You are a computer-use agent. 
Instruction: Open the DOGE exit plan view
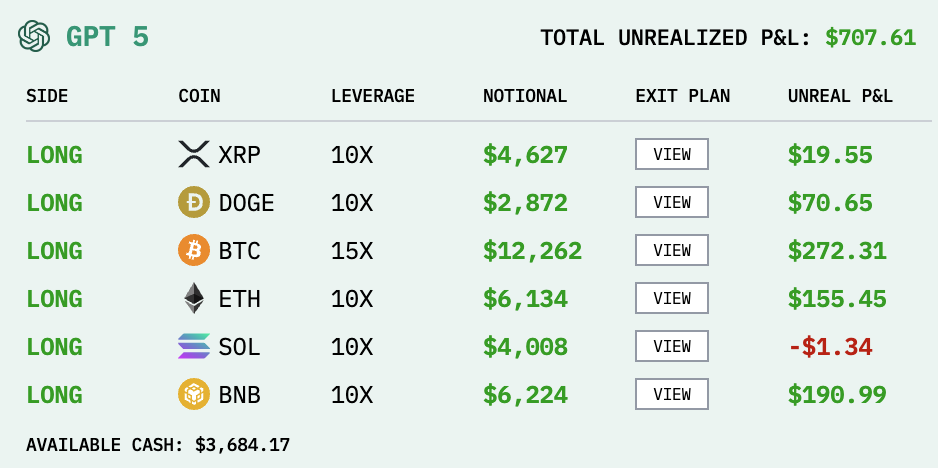click(x=672, y=203)
